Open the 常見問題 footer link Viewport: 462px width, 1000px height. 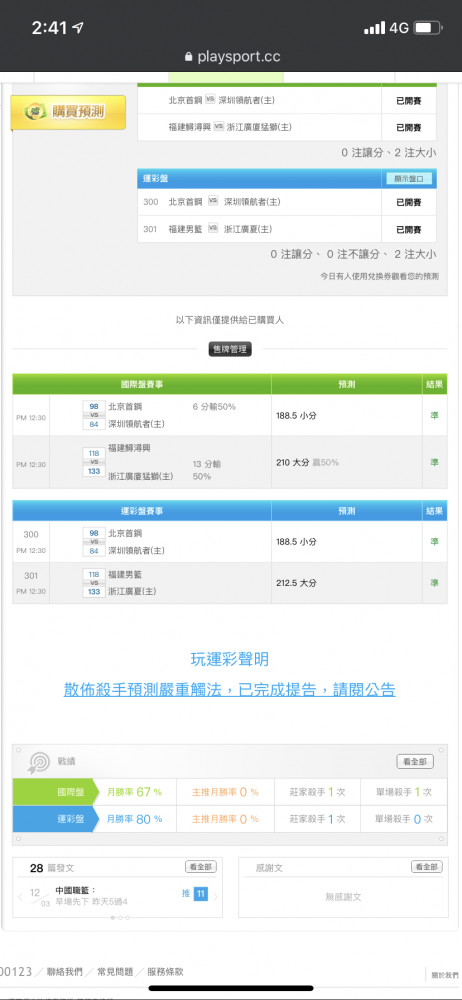click(115, 972)
